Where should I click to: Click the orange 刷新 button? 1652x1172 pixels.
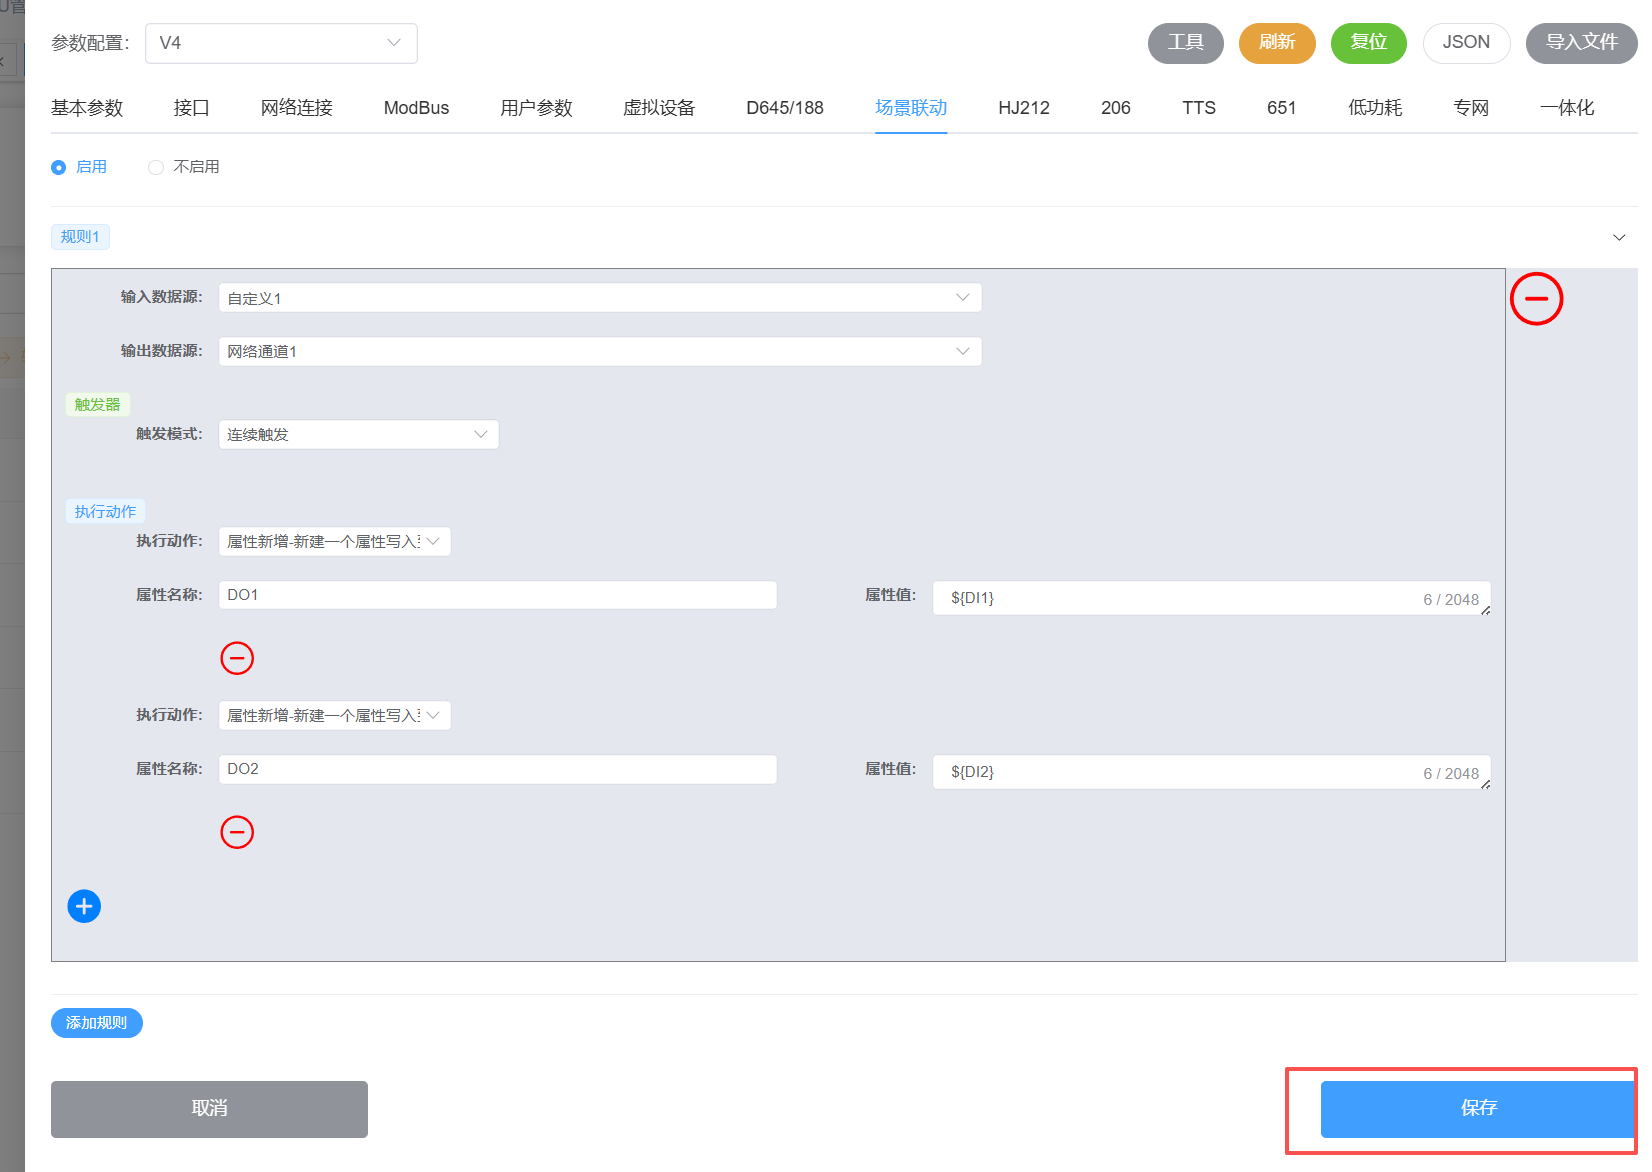point(1277,43)
